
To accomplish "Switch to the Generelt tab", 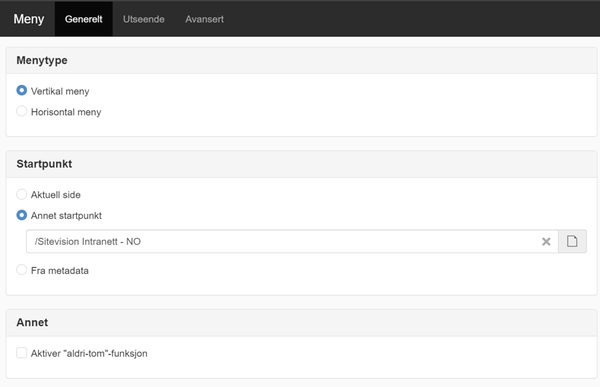I will pos(83,19).
